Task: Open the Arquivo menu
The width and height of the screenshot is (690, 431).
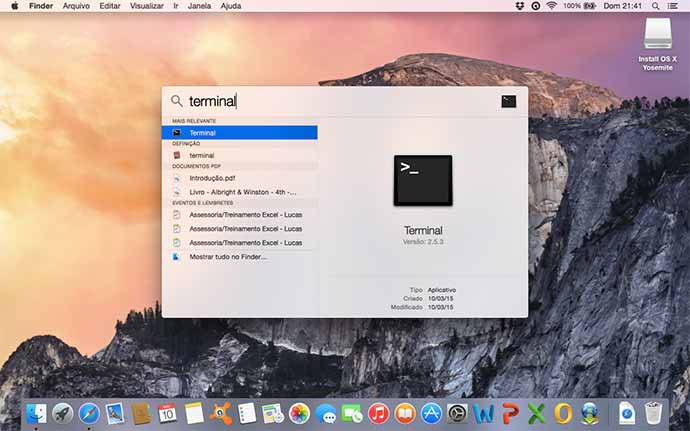Action: (x=76, y=6)
